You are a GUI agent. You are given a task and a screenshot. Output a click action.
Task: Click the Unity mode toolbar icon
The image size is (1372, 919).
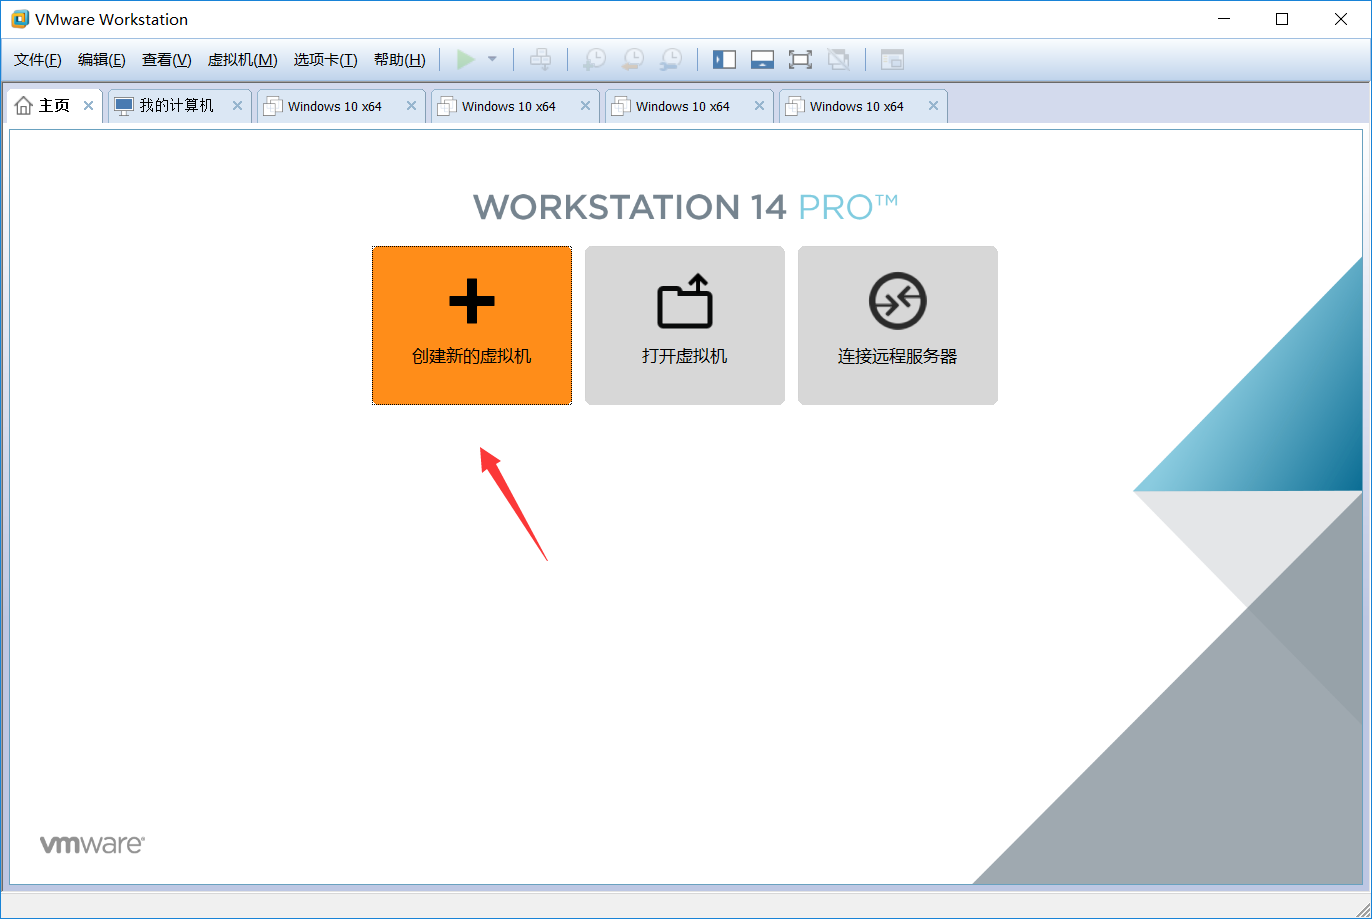tap(838, 60)
